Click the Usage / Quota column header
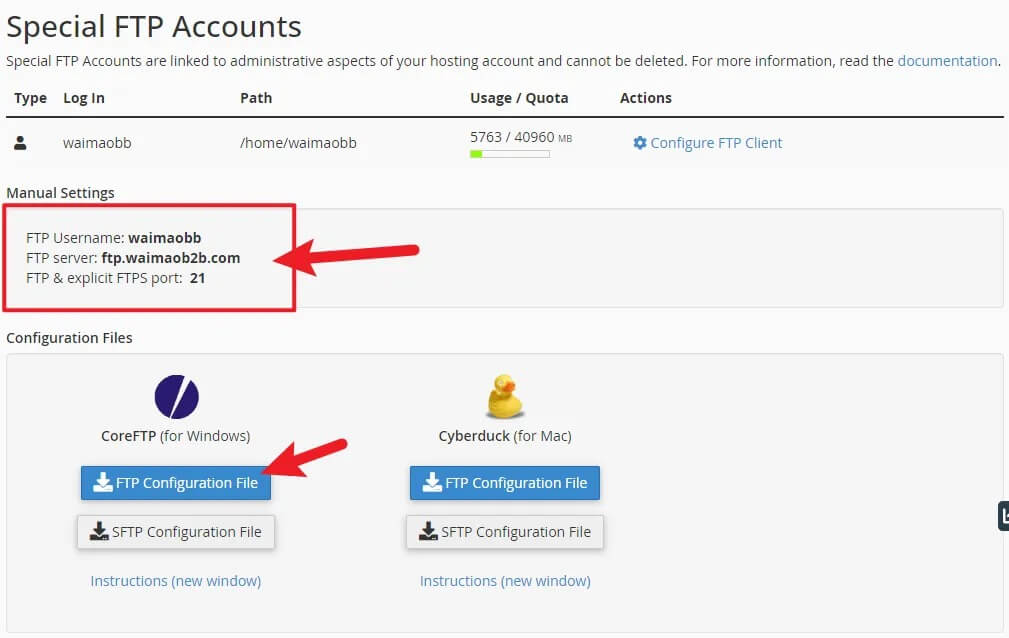 519,98
